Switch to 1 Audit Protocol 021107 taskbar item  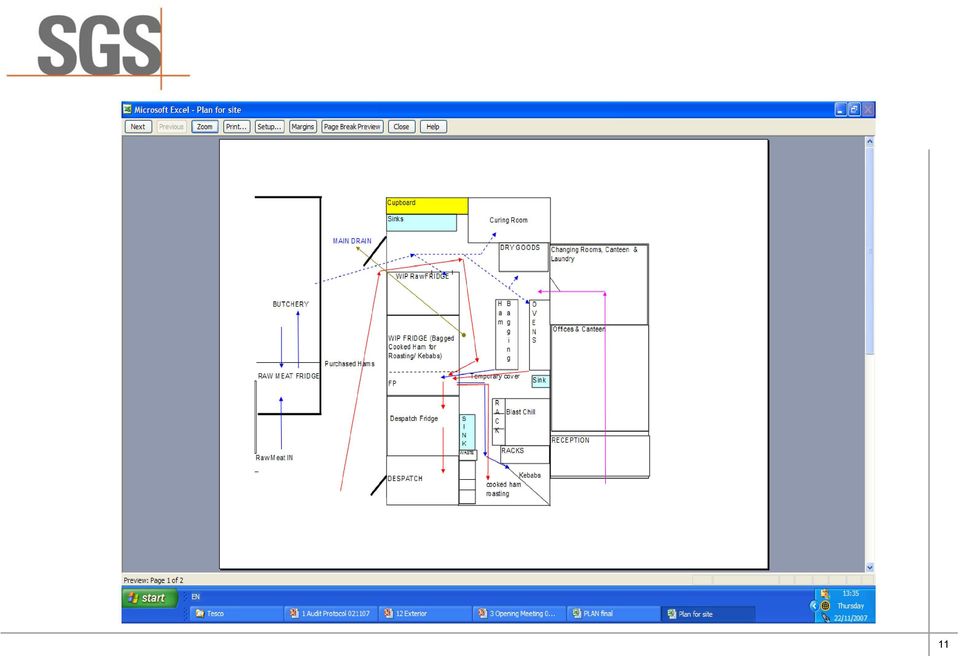pos(331,613)
